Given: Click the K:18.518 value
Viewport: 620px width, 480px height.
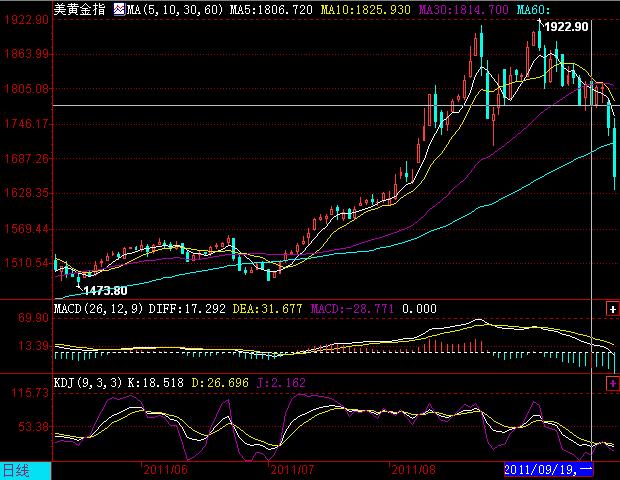Looking at the screenshot, I should tap(155, 382).
